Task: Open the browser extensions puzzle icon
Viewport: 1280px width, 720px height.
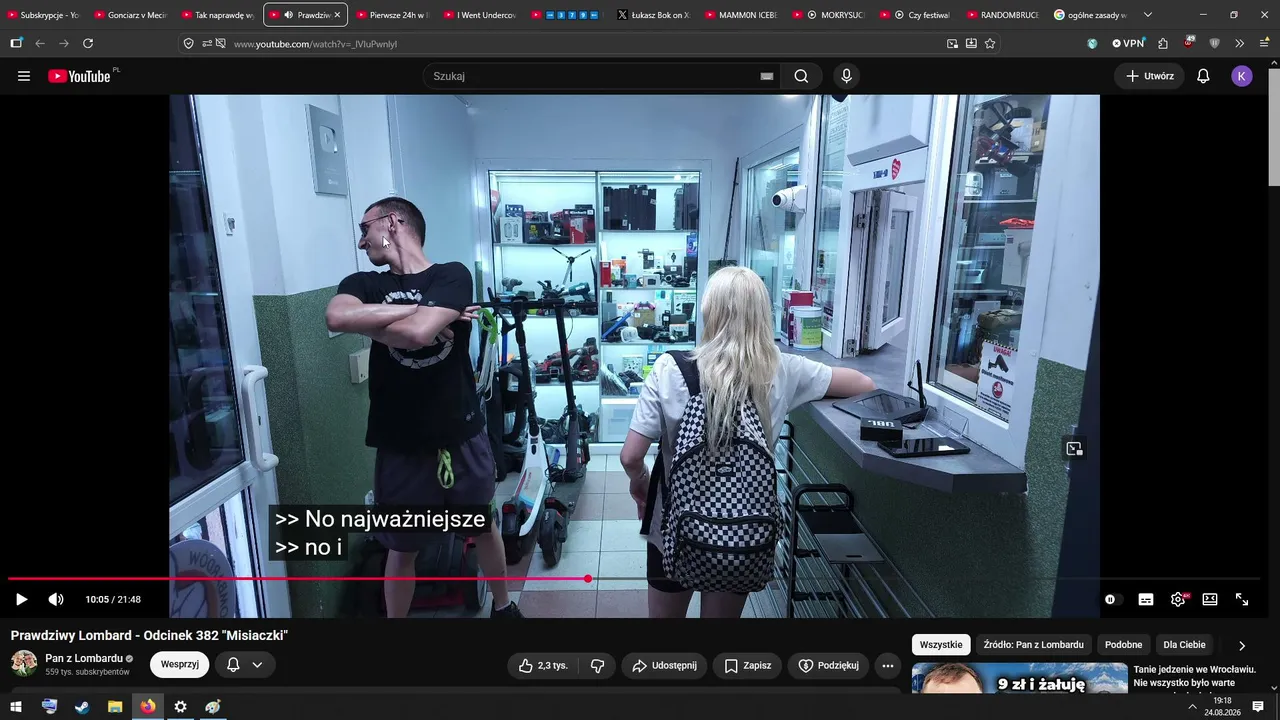Action: click(x=1163, y=44)
